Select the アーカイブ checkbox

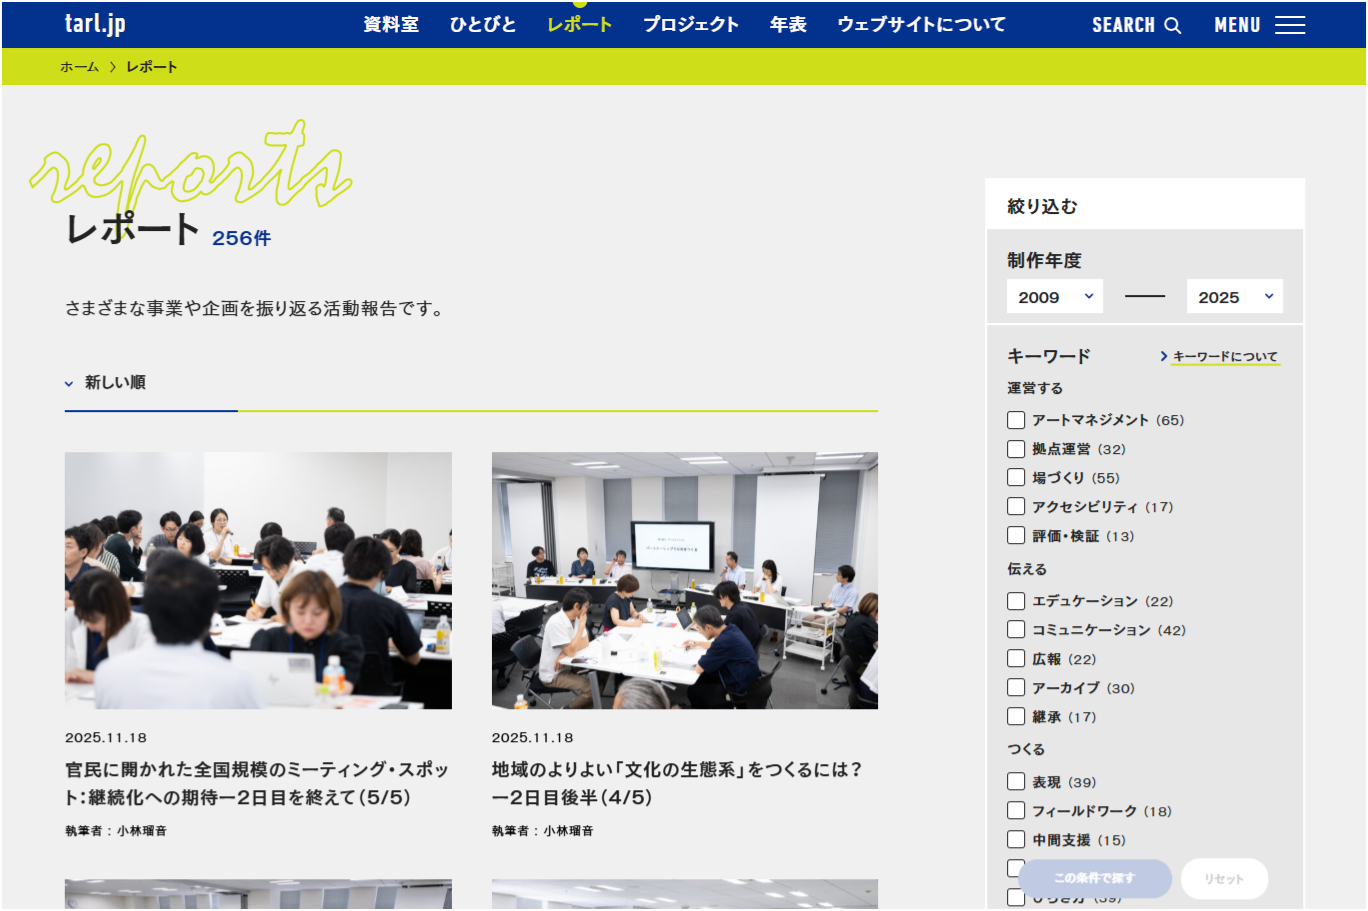[1016, 688]
